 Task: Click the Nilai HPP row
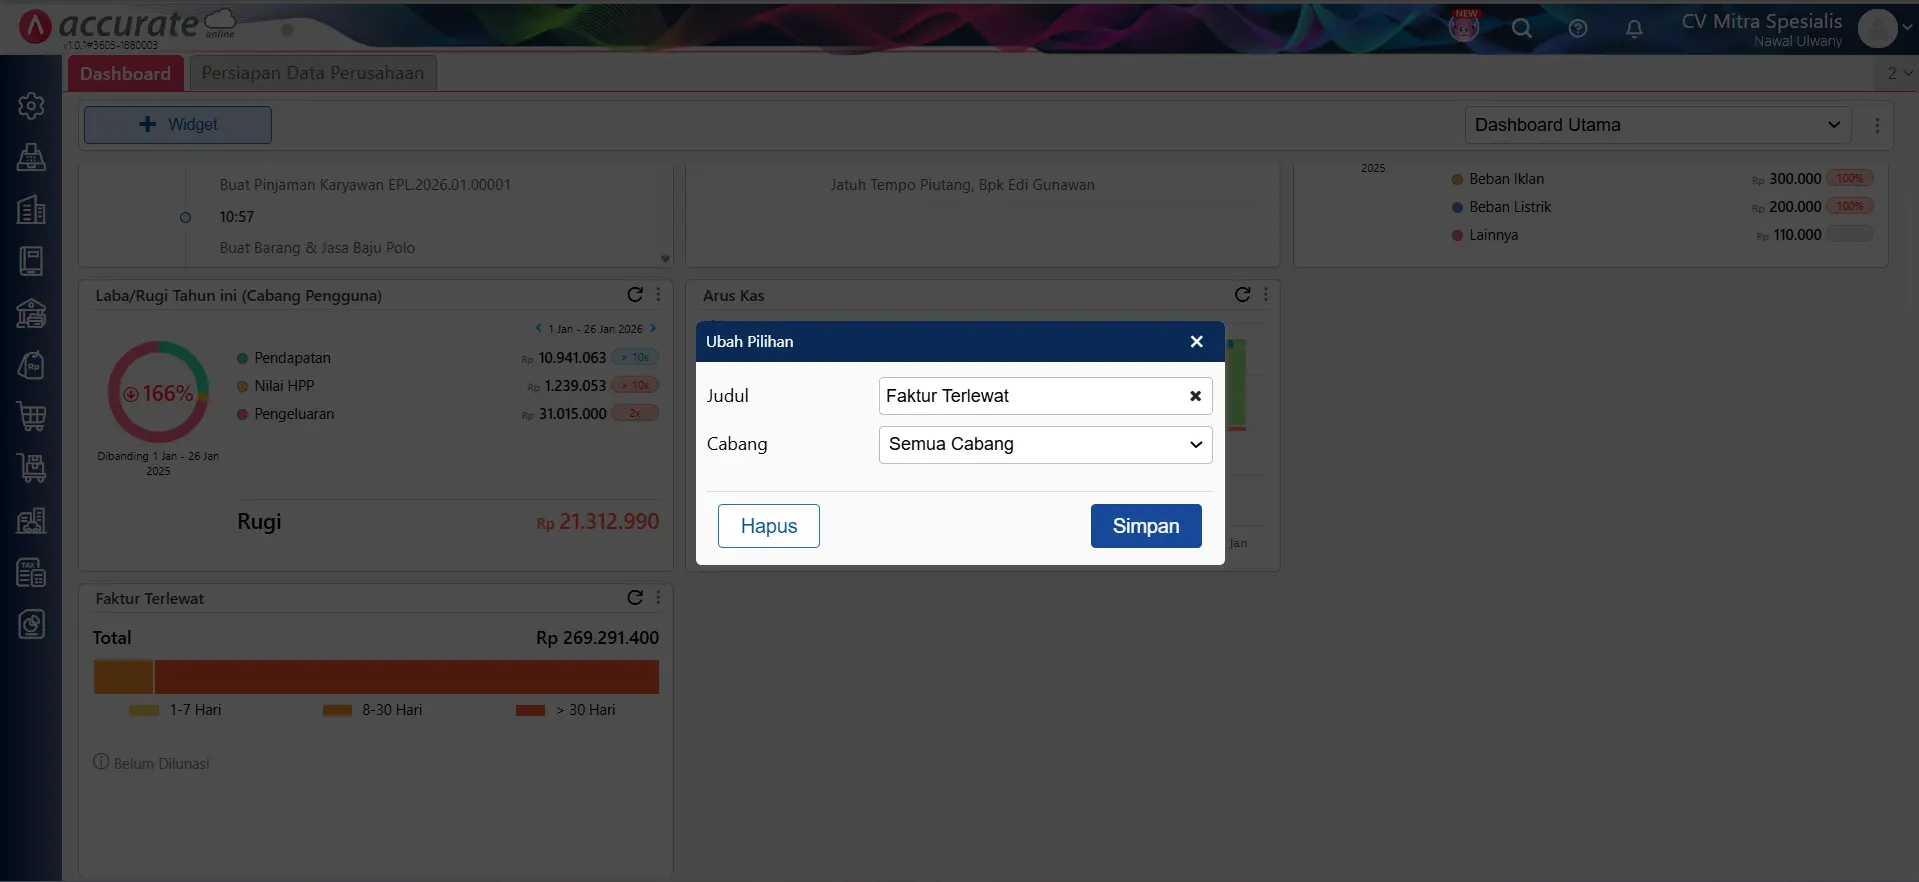447,386
